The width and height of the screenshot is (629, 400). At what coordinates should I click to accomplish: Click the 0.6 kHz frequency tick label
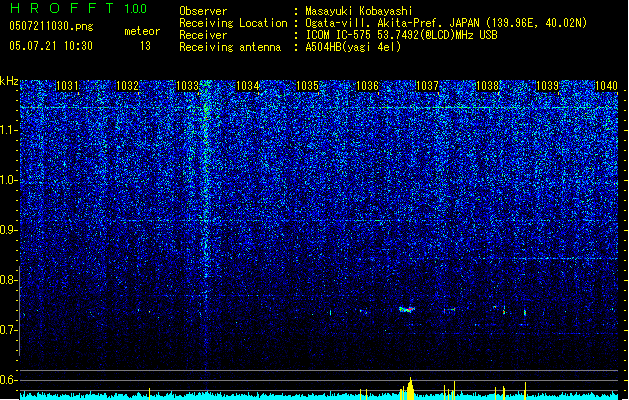coord(8,380)
